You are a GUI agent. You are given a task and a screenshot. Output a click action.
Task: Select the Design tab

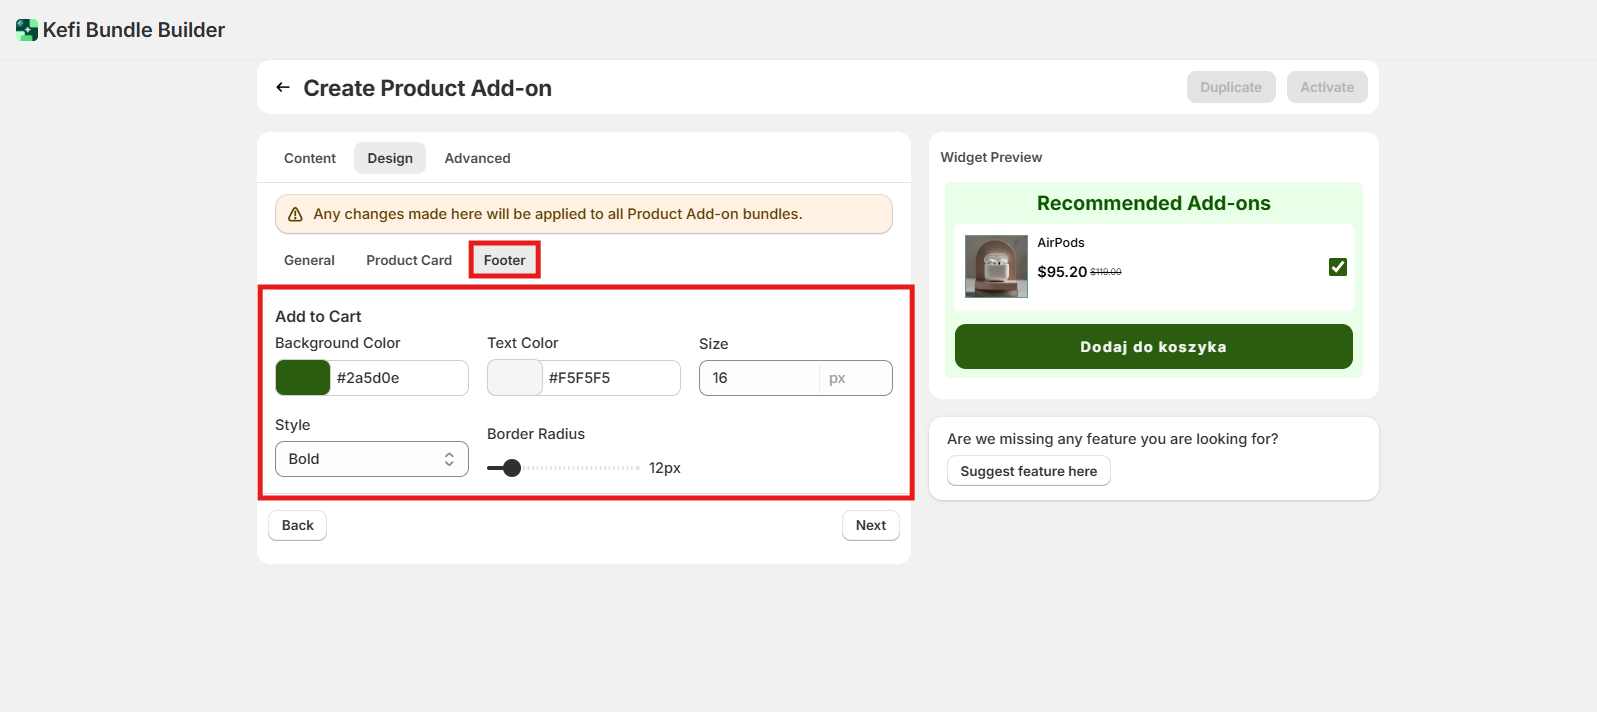390,158
